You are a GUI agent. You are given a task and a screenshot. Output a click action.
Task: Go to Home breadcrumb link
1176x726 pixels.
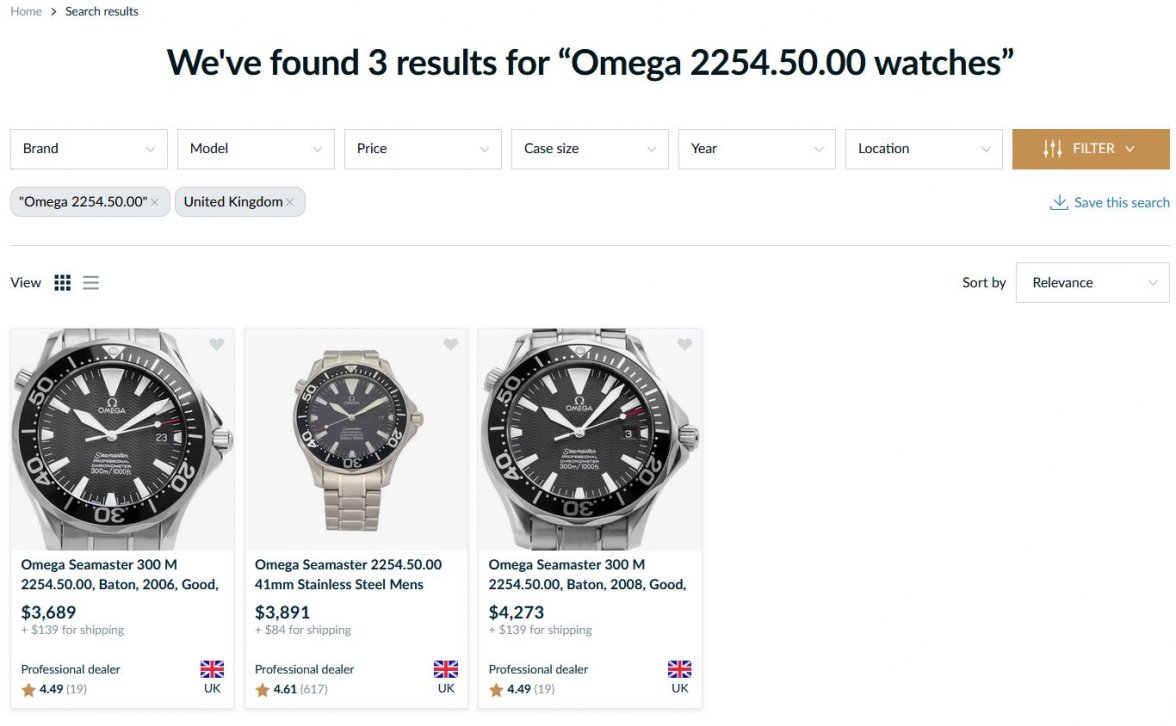pyautogui.click(x=26, y=12)
